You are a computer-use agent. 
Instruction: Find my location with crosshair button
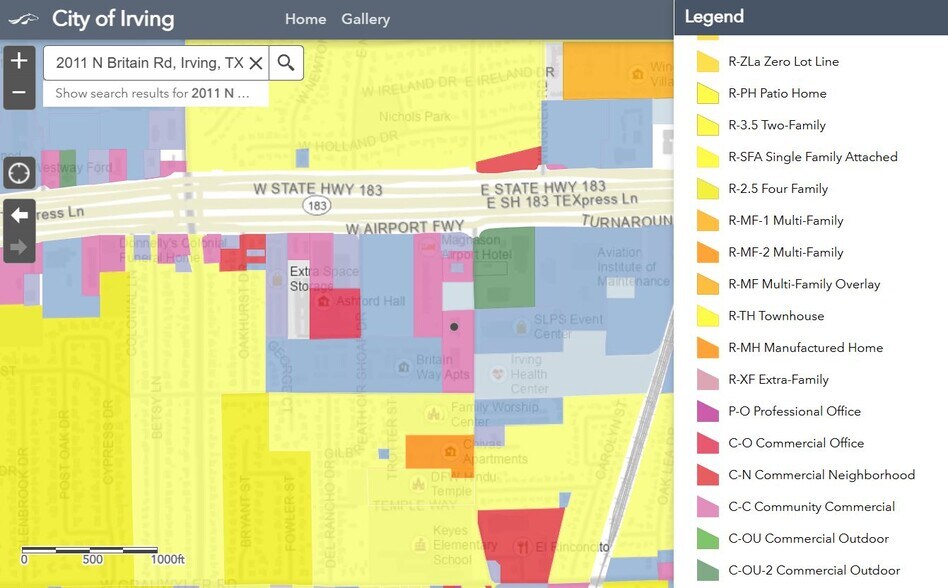19,172
